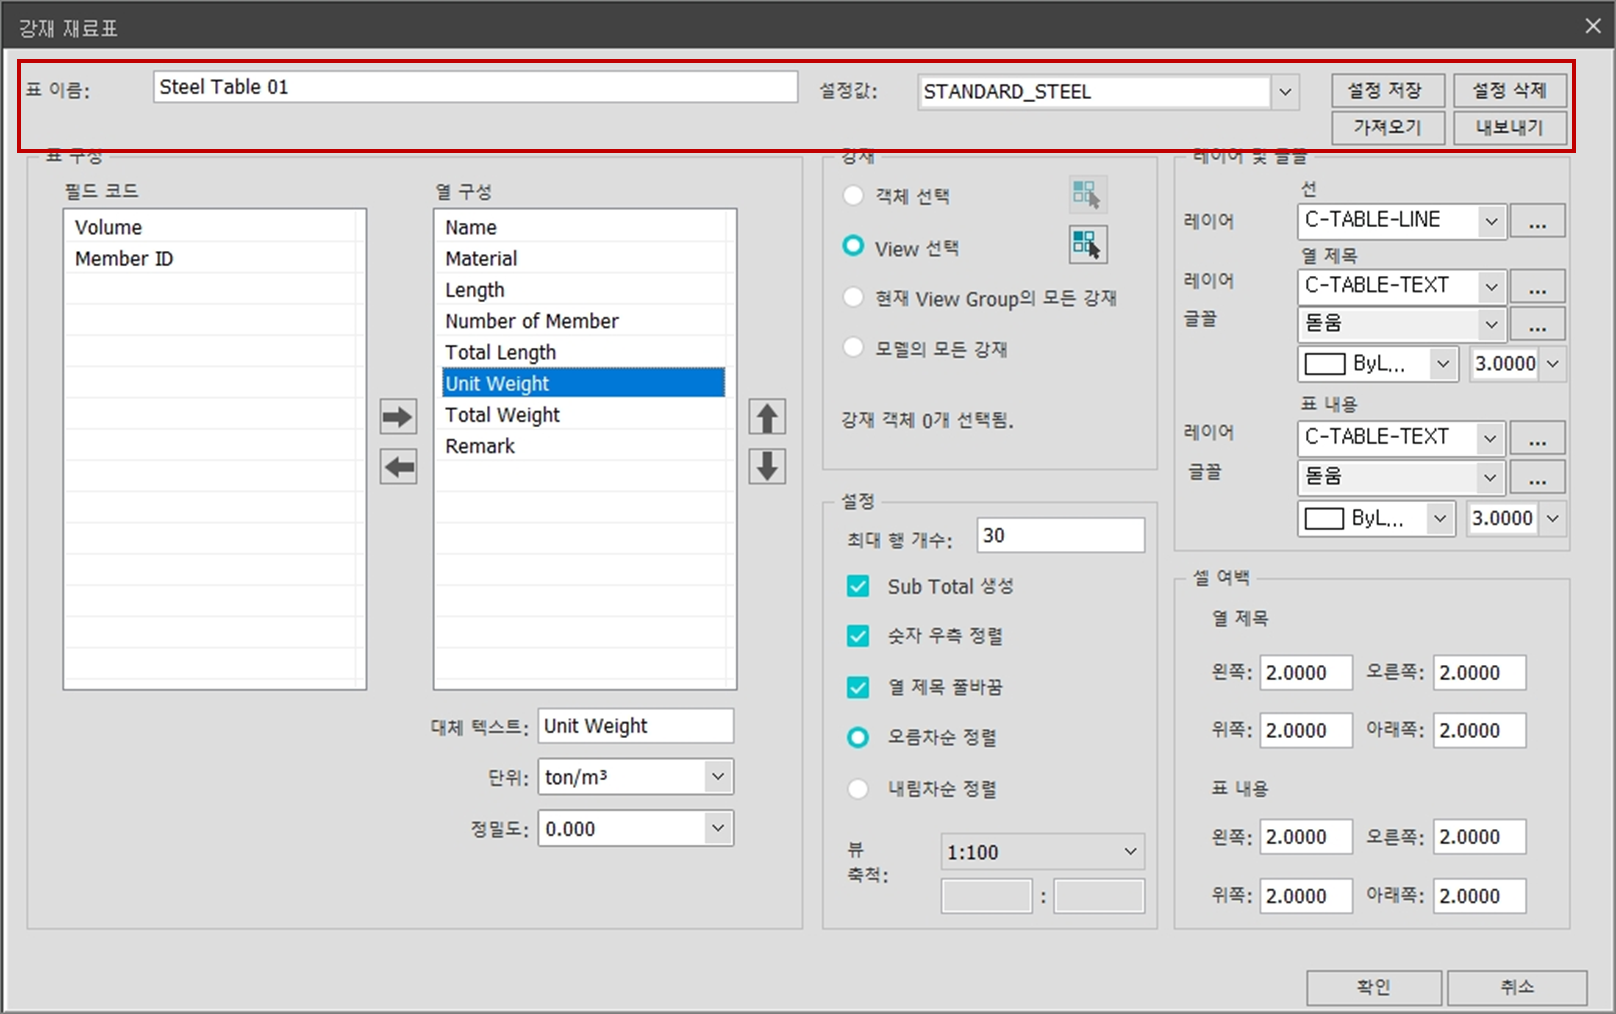Click right arrow to add field to columns
Screen dimensions: 1616x1014
click(x=398, y=416)
